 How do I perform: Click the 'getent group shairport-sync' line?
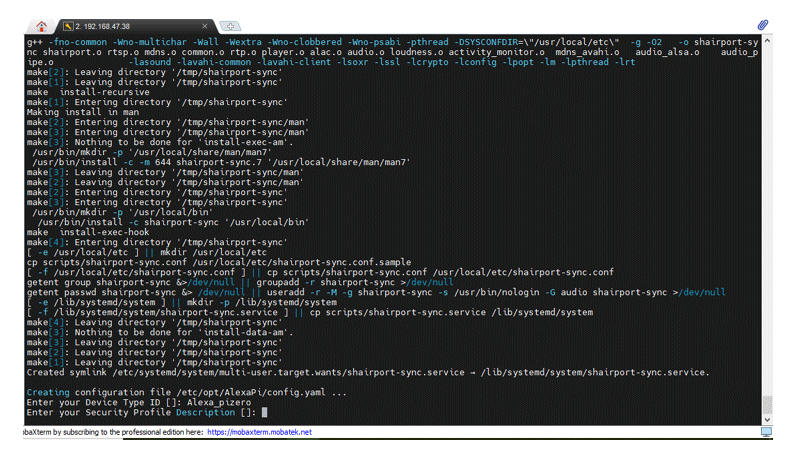click(240, 282)
